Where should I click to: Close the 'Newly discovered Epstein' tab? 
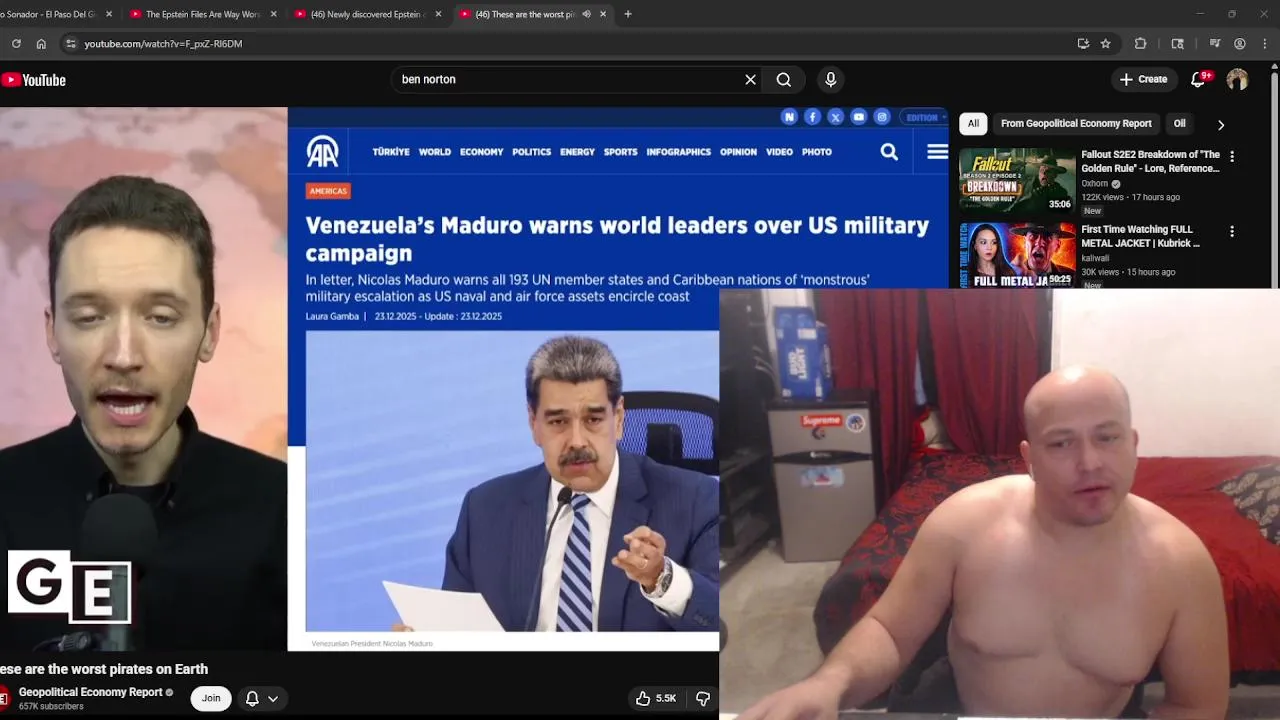click(x=438, y=14)
